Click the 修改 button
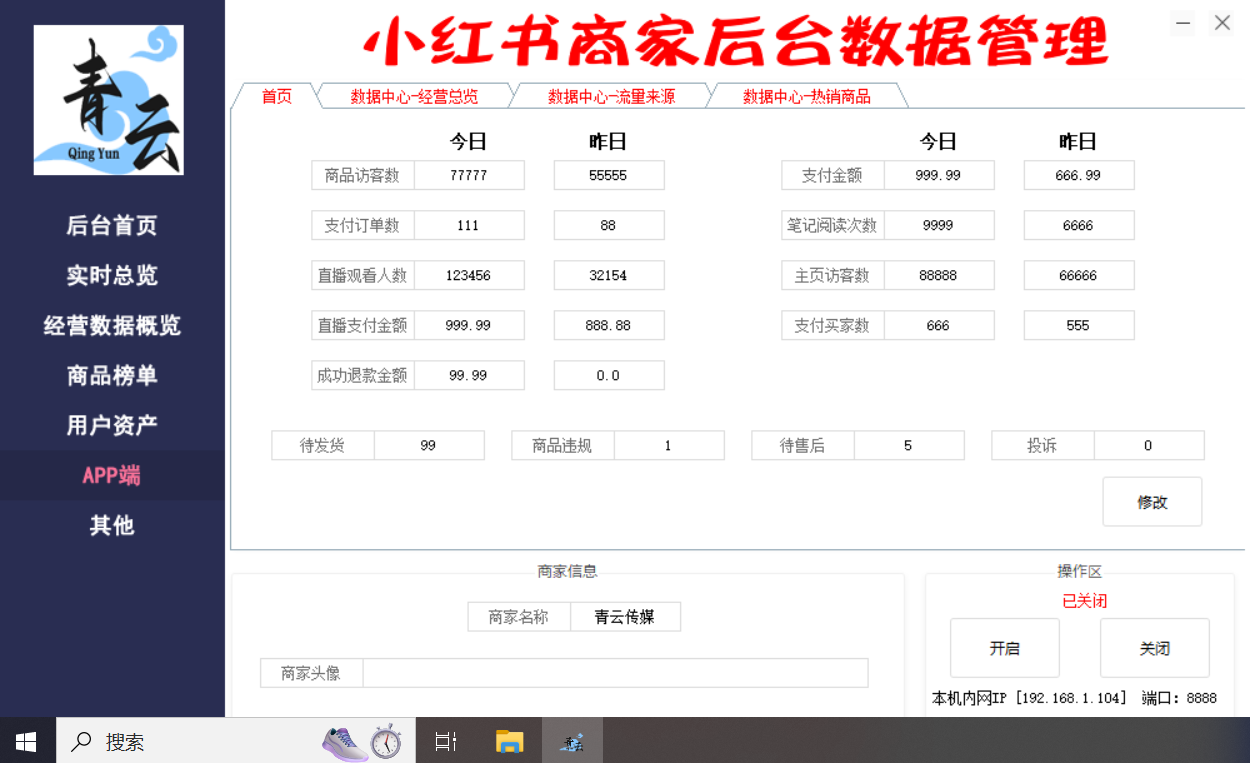1250x763 pixels. tap(1152, 502)
